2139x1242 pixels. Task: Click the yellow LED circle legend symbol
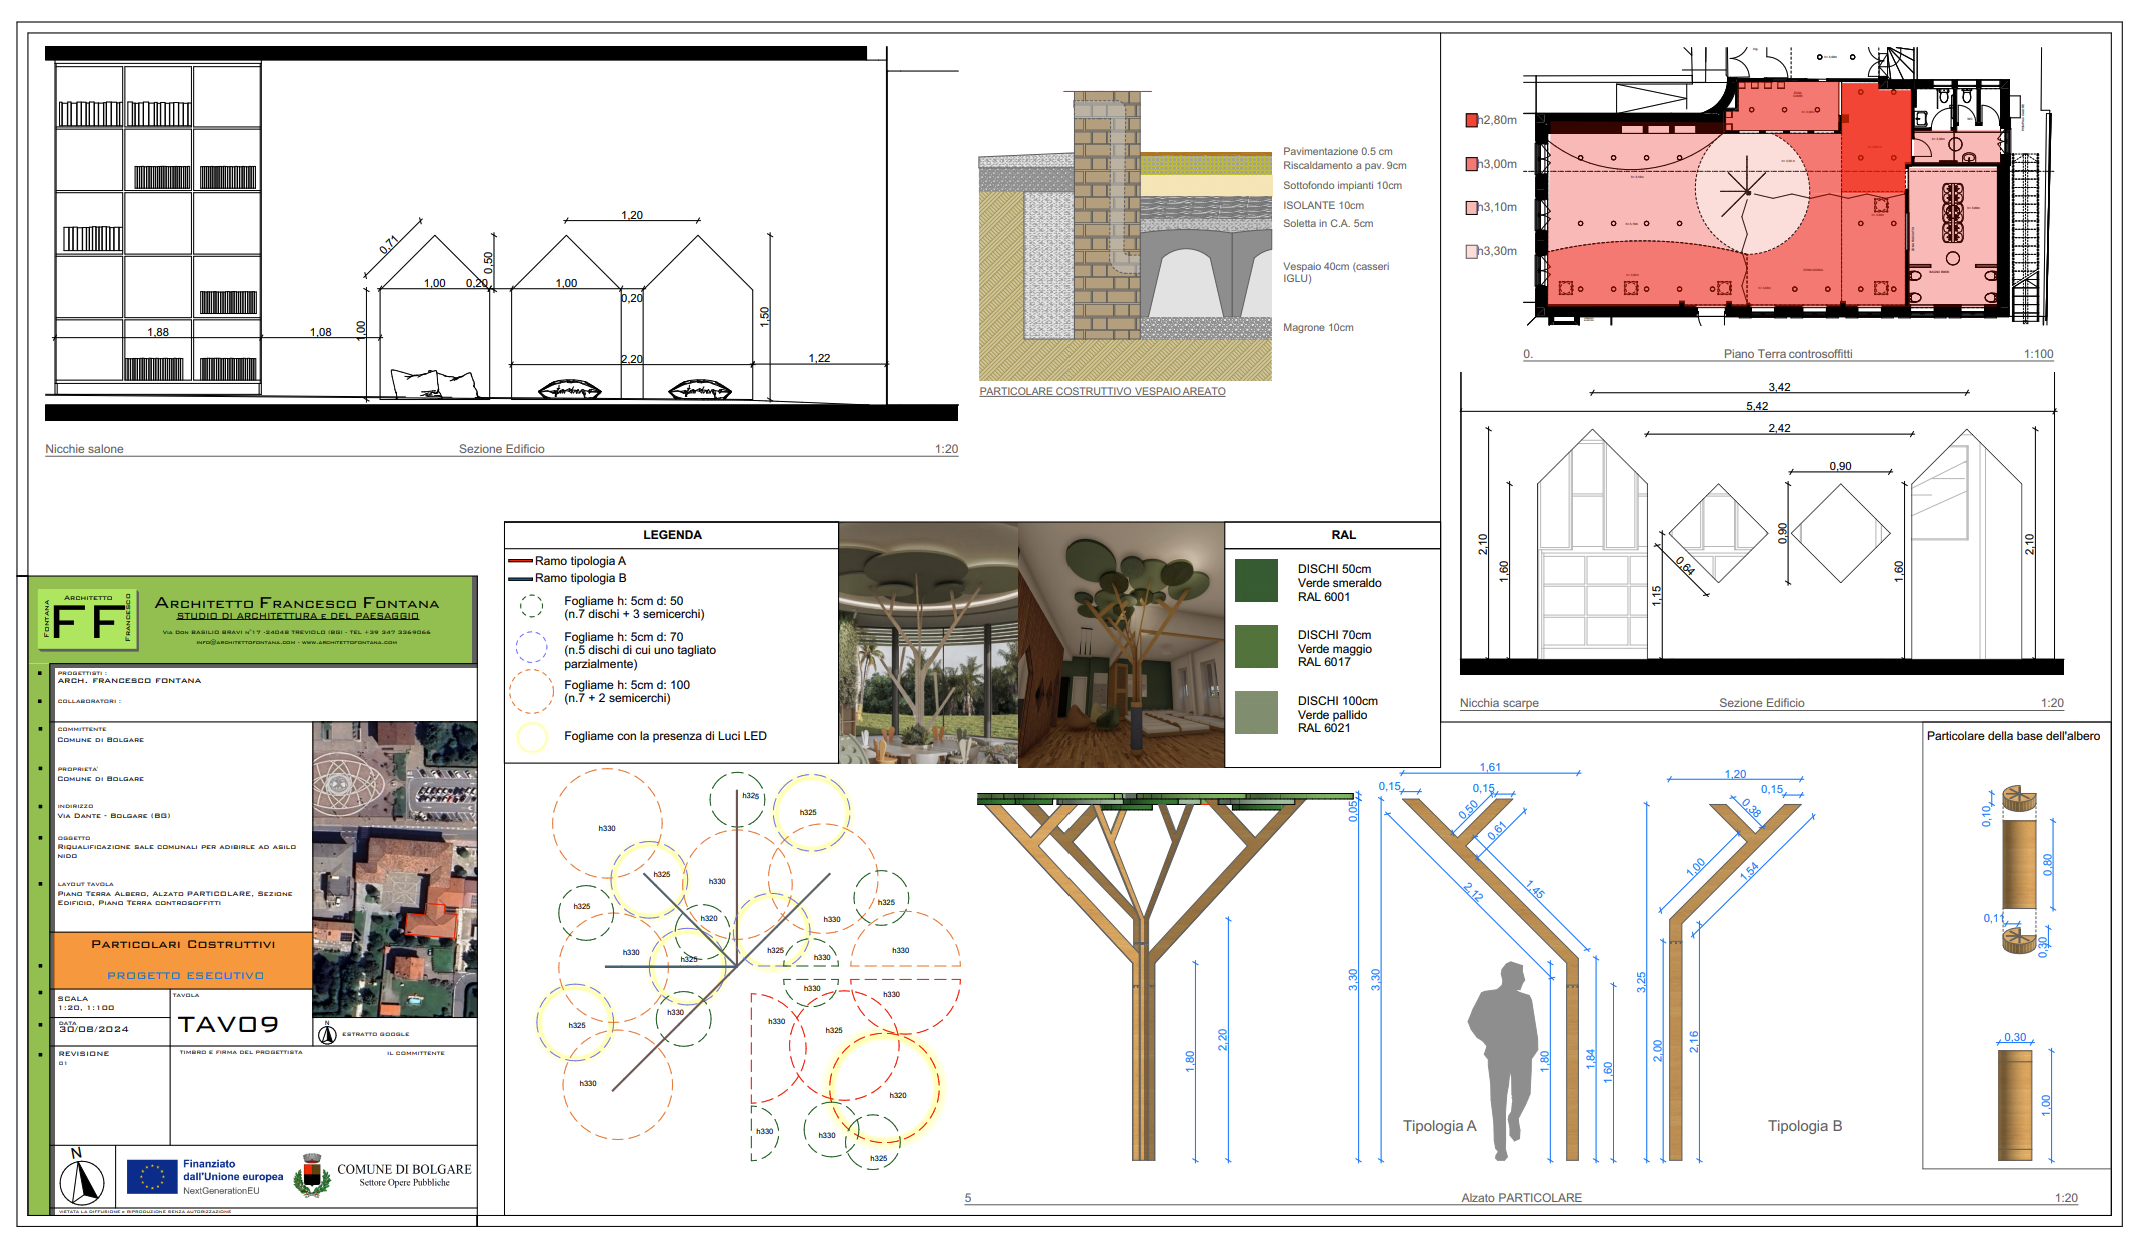(531, 737)
